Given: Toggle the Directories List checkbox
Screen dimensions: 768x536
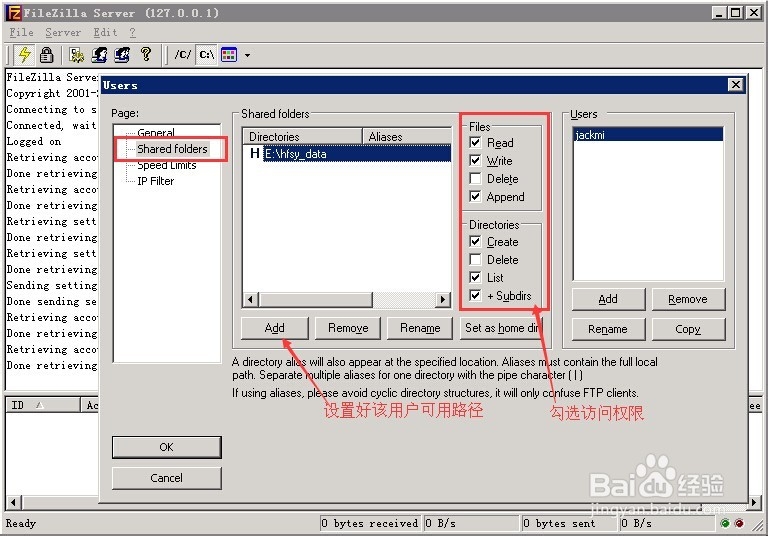Looking at the screenshot, I should coord(475,277).
